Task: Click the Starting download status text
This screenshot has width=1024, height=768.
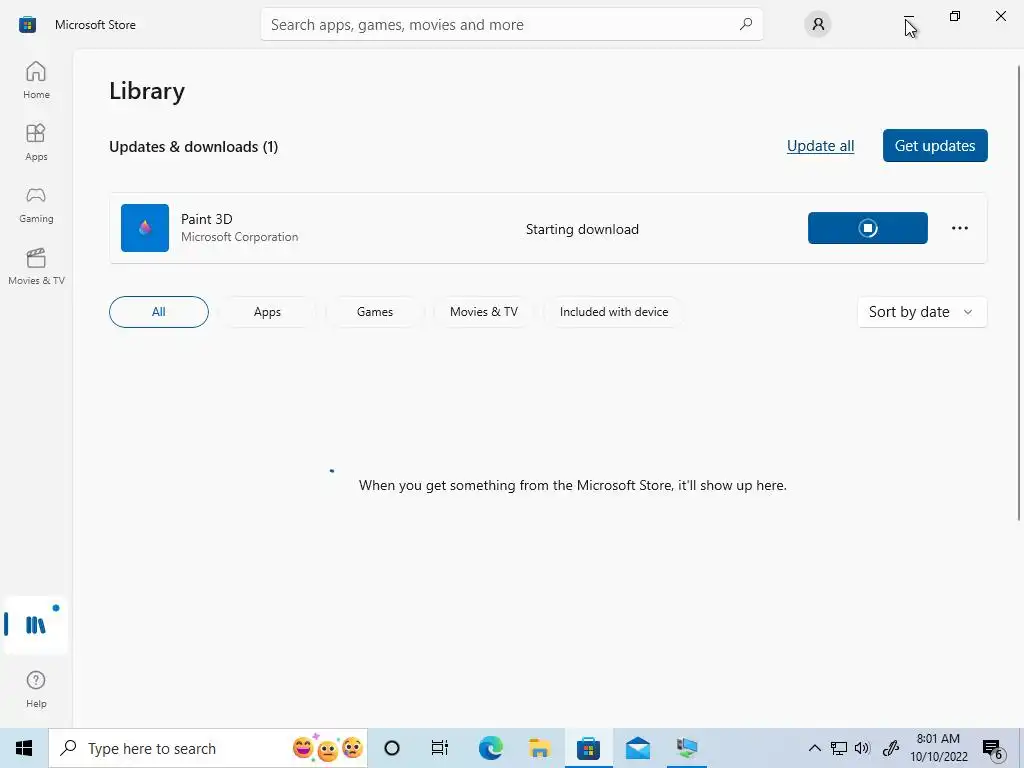Action: 582,229
